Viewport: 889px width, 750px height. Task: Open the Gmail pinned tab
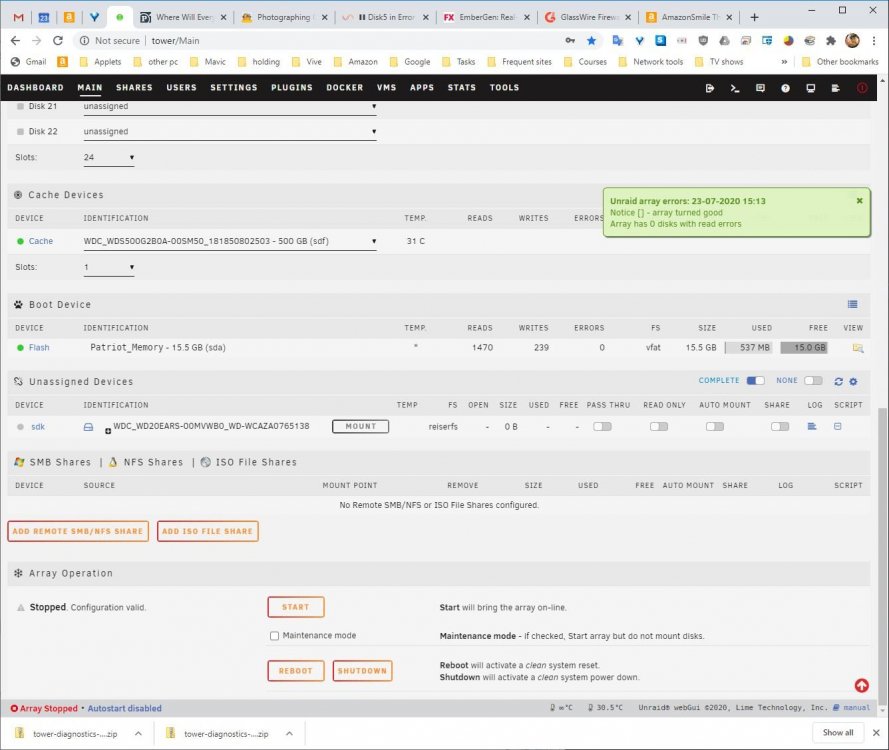click(x=18, y=17)
